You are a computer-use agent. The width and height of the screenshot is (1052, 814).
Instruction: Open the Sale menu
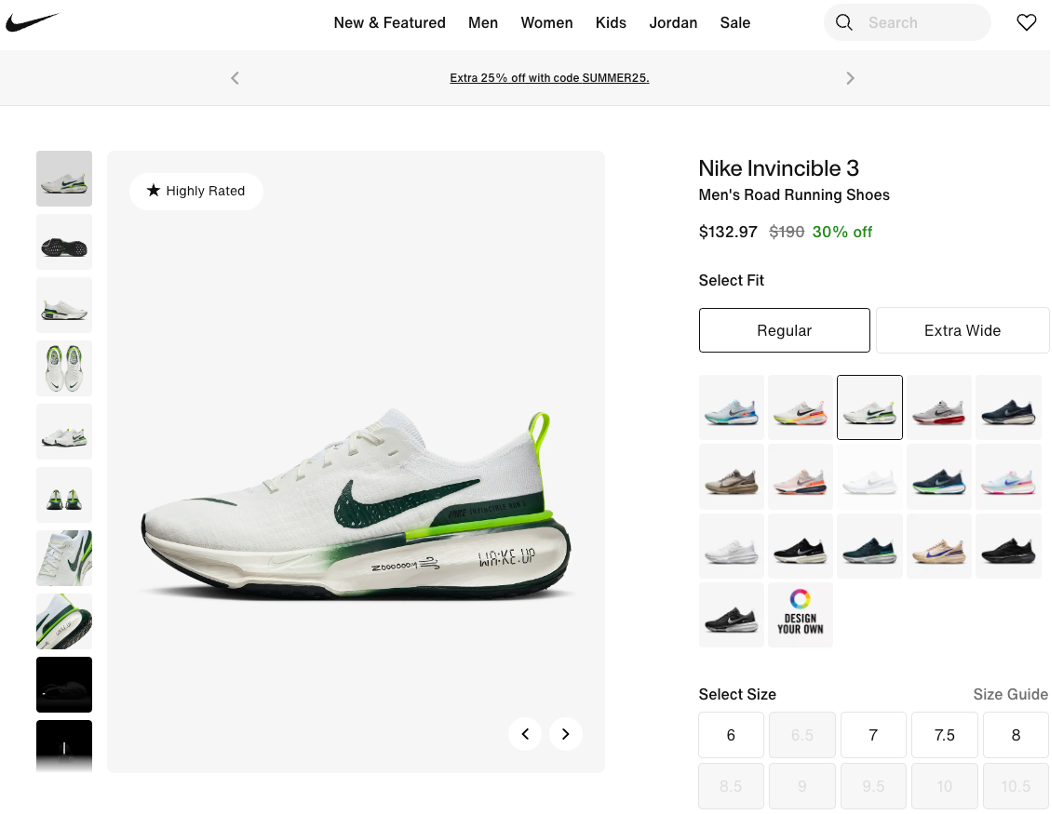point(735,23)
